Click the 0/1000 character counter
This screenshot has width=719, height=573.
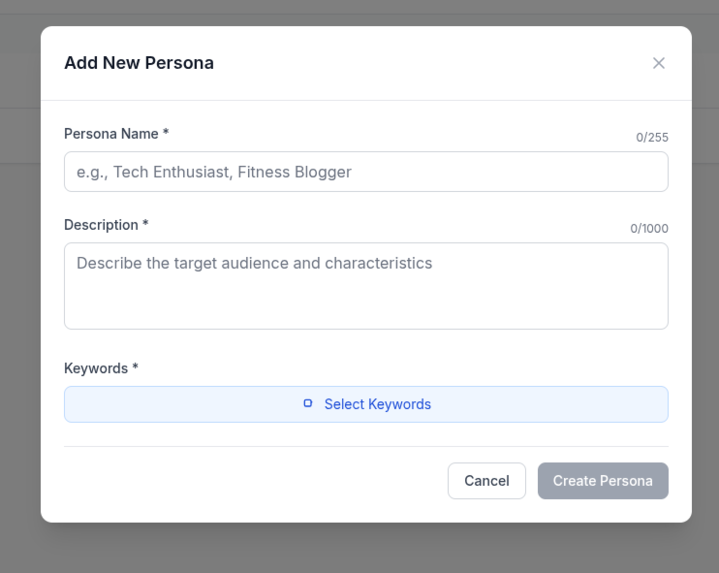point(649,229)
